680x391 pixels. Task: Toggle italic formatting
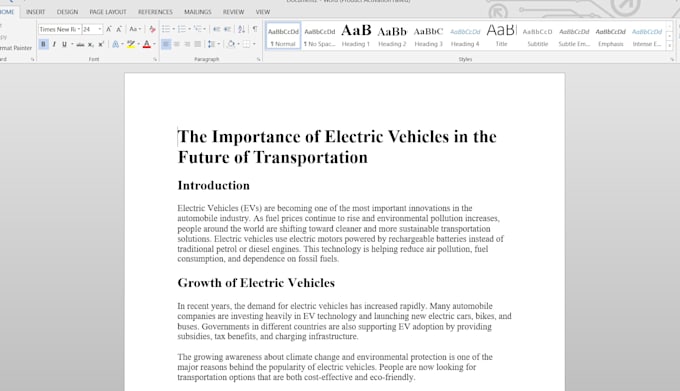(54, 44)
